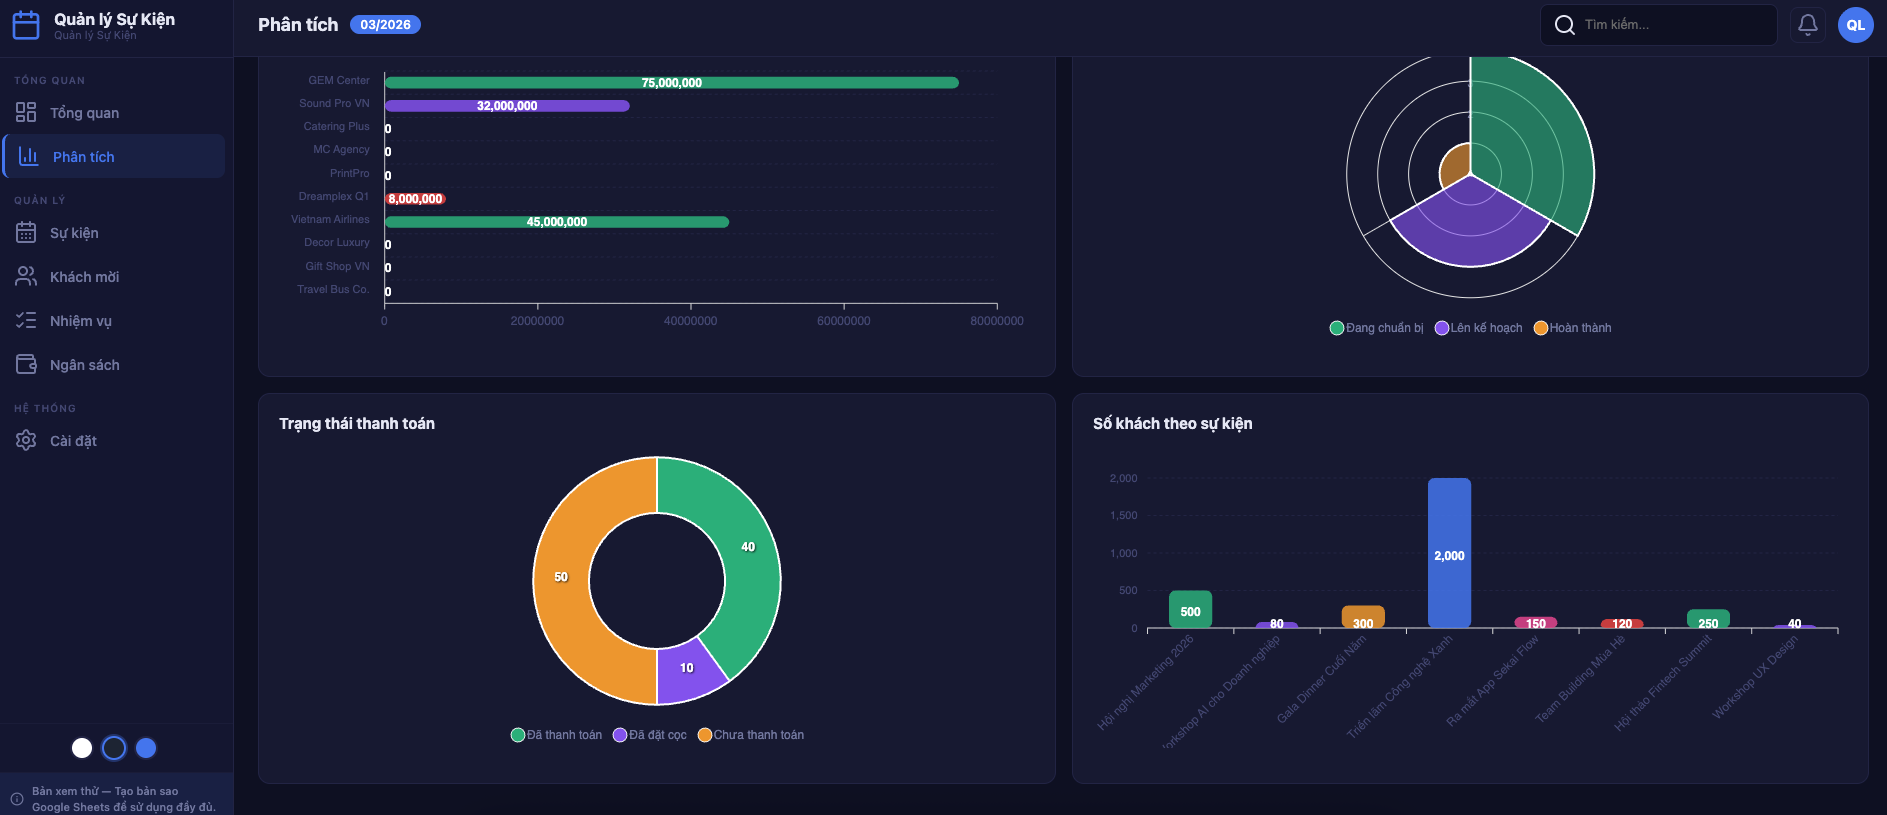
Task: Go to the Phân tích menu item
Action: click(84, 157)
